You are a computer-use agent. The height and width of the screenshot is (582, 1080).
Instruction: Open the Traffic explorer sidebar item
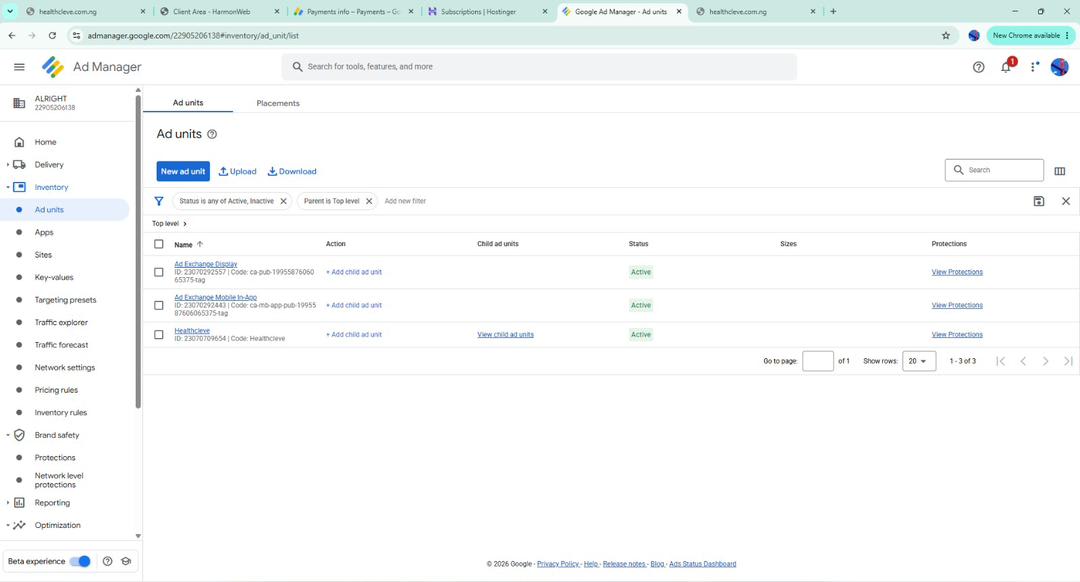click(61, 322)
